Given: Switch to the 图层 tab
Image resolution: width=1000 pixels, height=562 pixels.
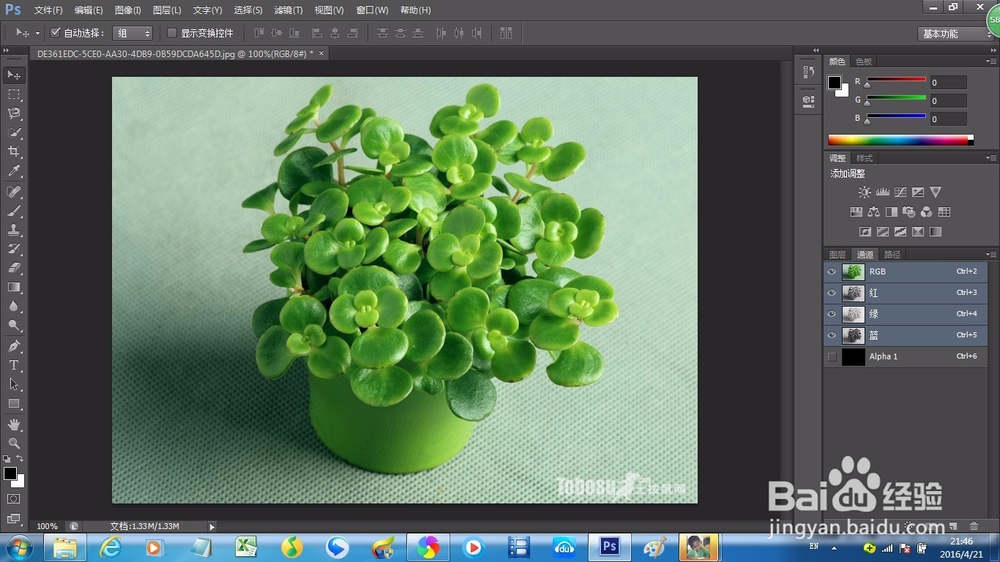Looking at the screenshot, I should click(x=837, y=255).
